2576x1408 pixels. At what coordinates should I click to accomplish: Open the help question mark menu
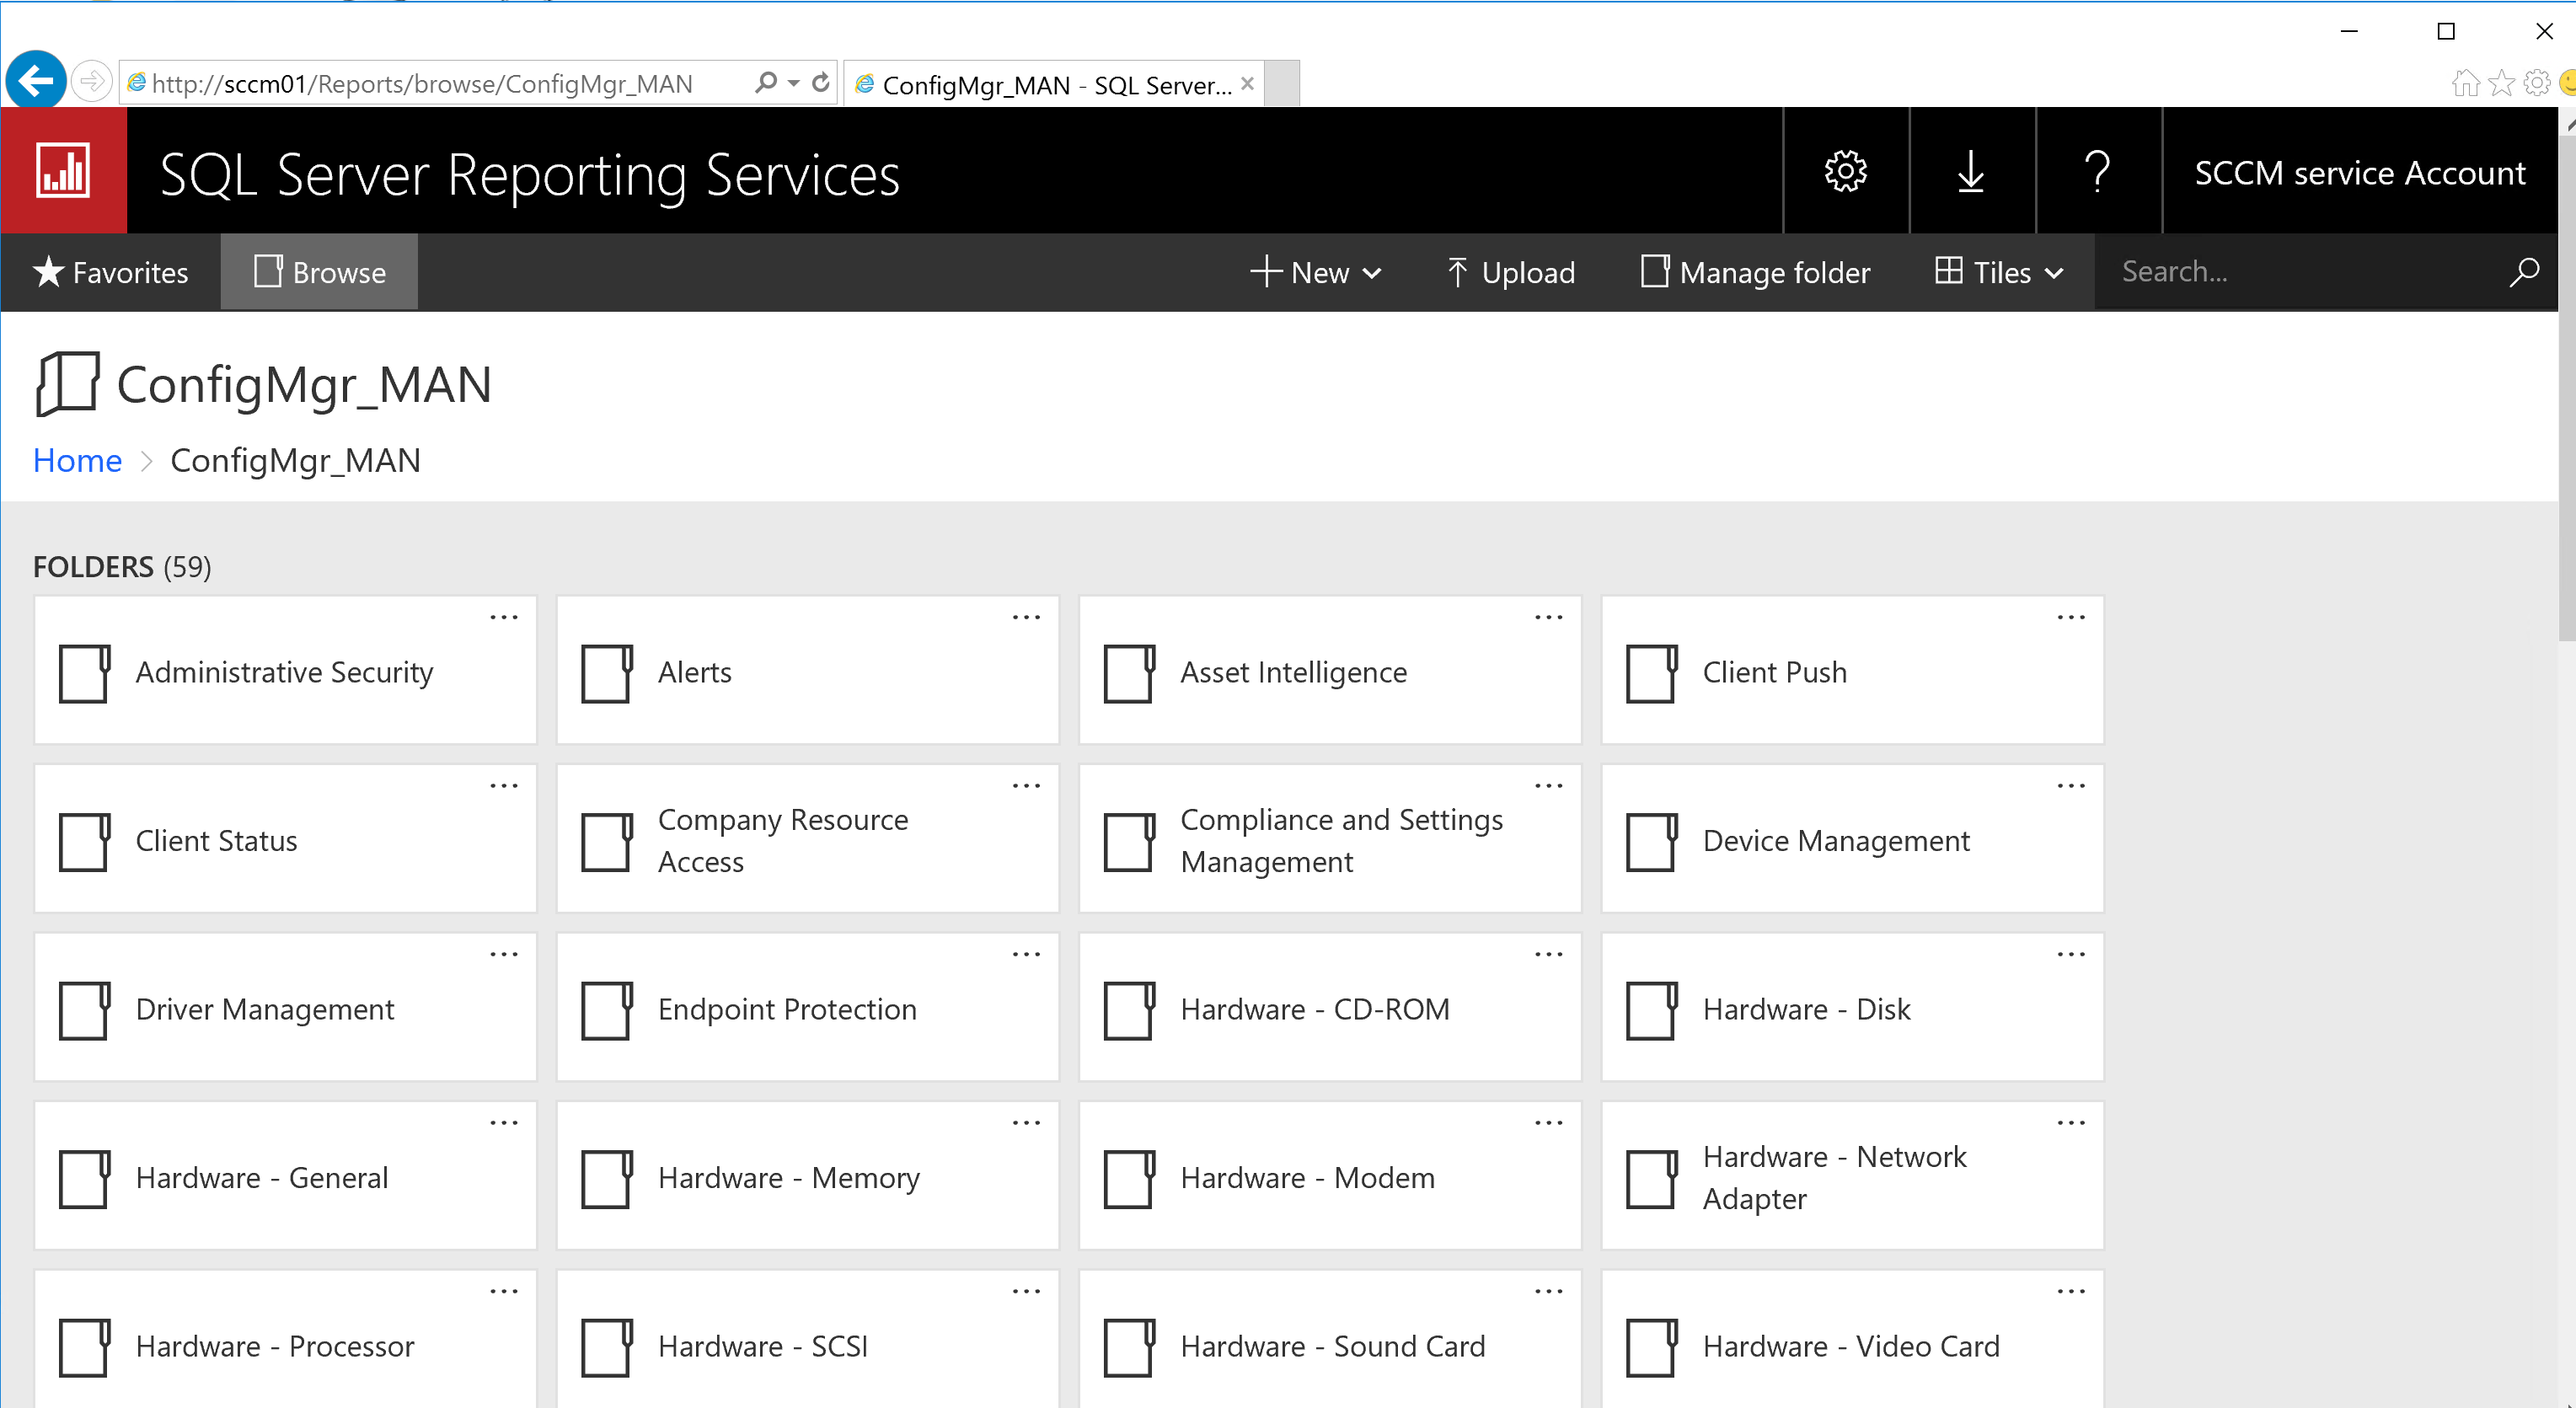(x=2097, y=172)
